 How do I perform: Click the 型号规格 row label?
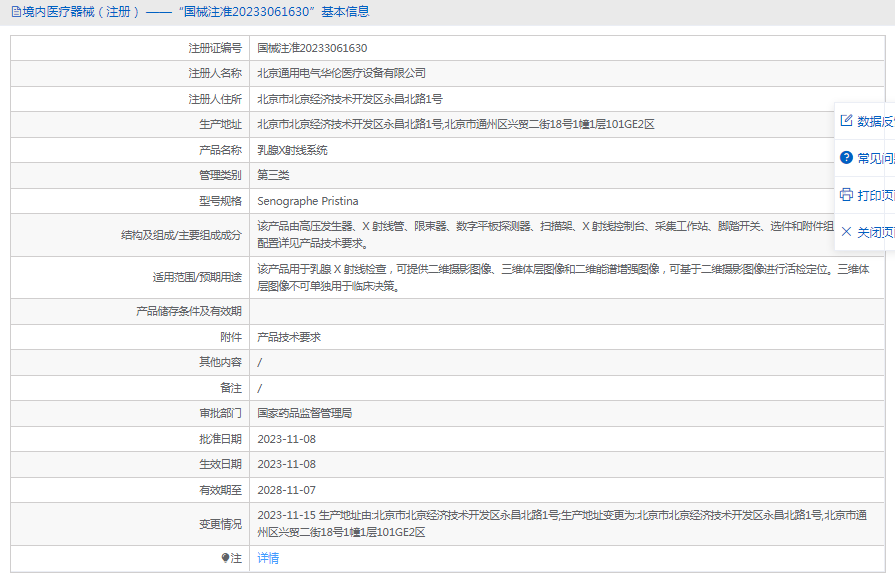point(220,201)
